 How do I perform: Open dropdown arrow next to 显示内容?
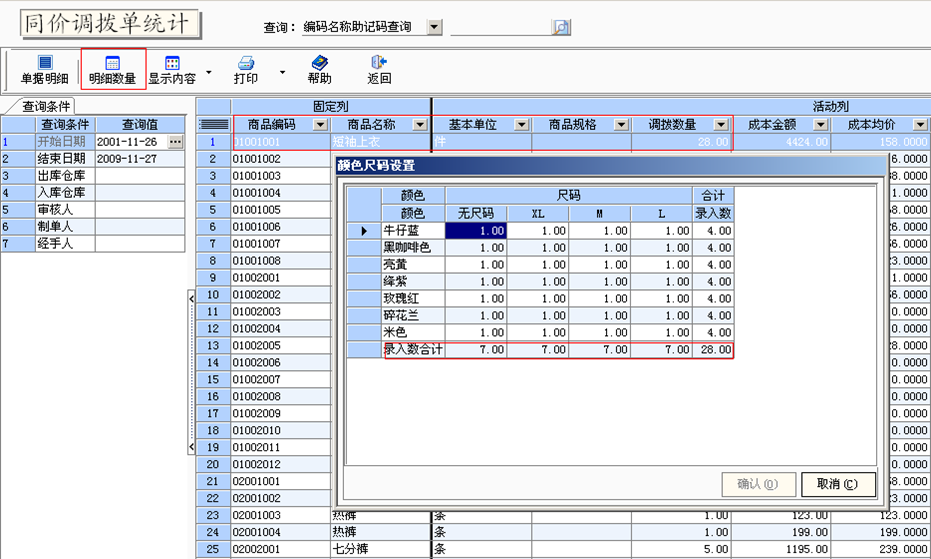click(208, 72)
